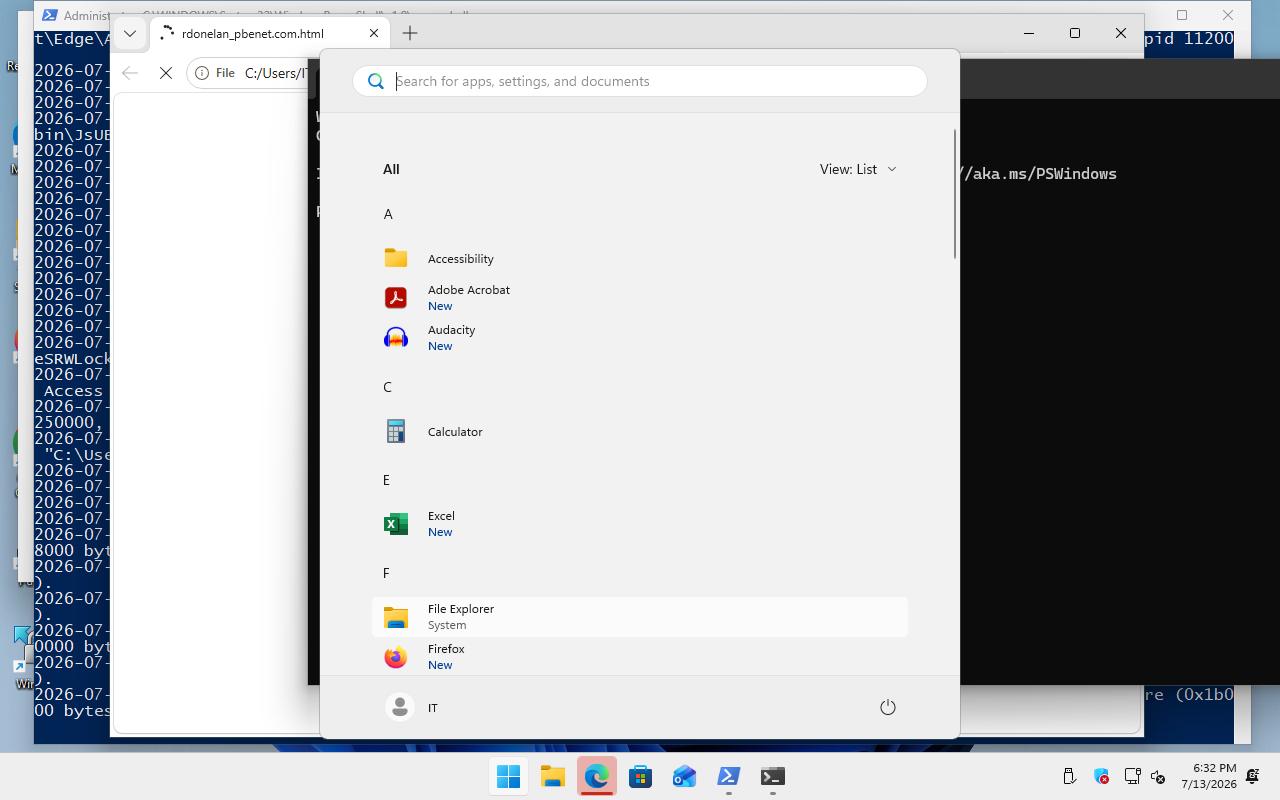The height and width of the screenshot is (800, 1280).
Task: Open File Explorer from the taskbar
Action: (552, 776)
